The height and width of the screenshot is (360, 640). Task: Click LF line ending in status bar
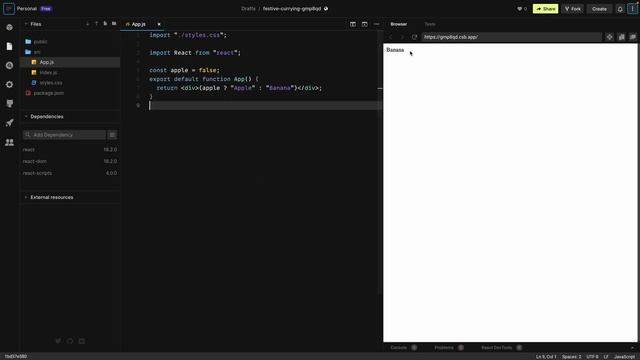coord(606,357)
